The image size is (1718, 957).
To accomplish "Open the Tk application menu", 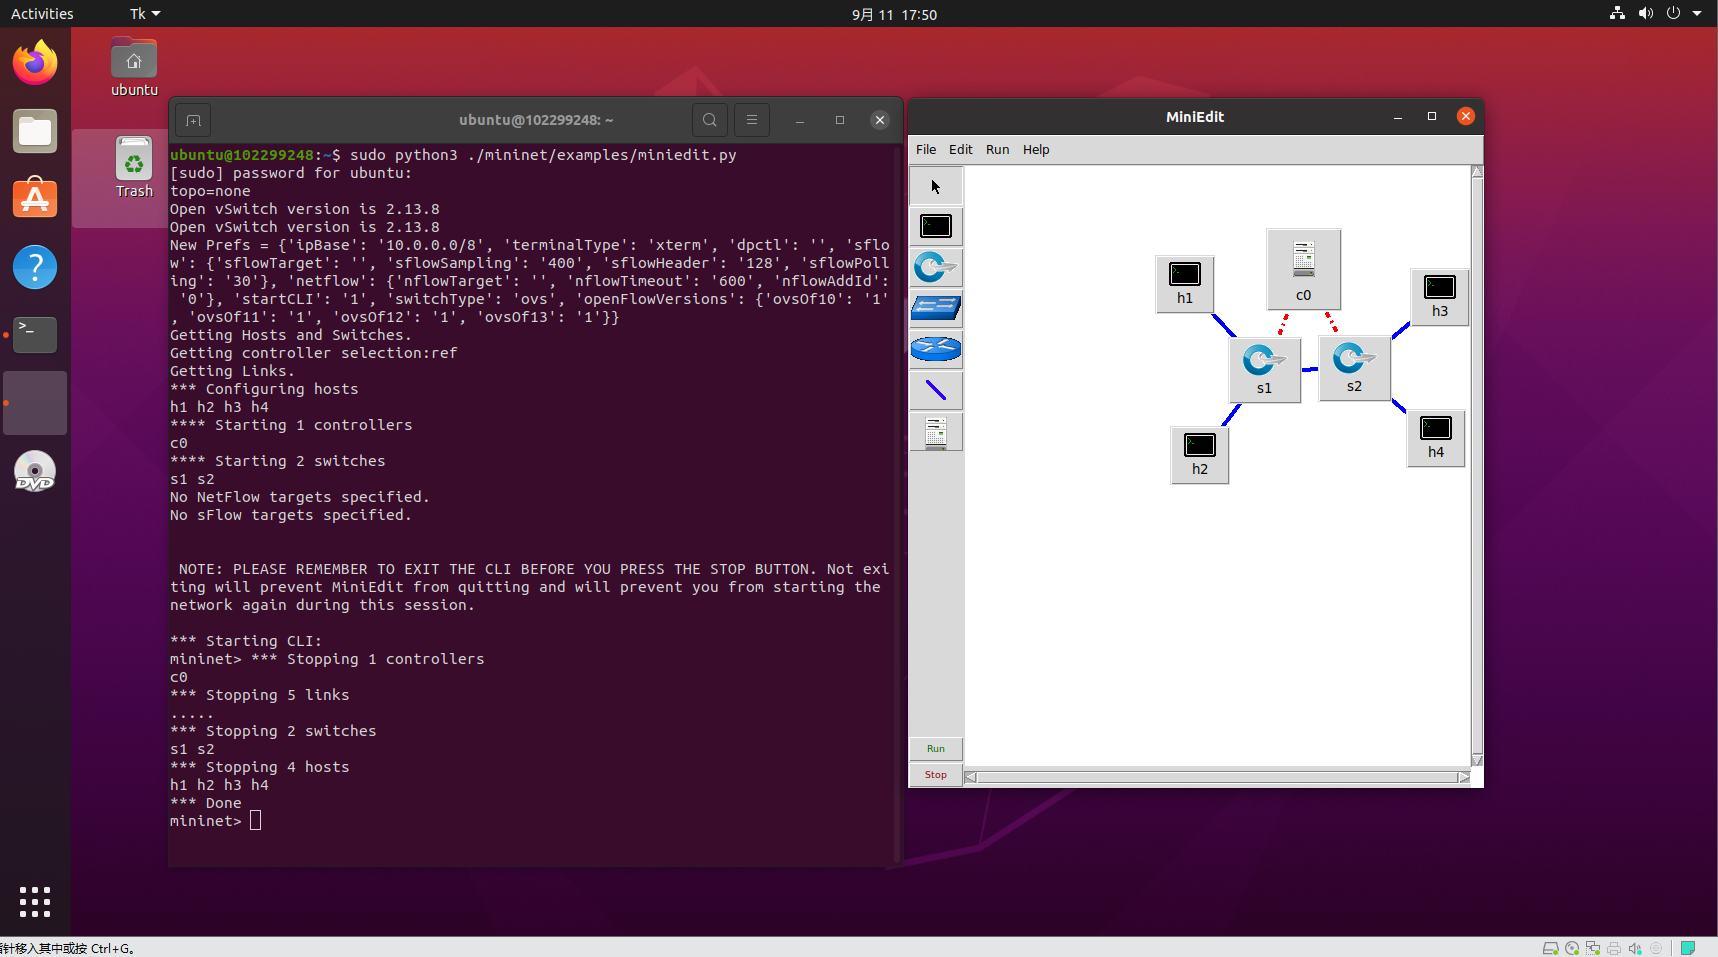I will [x=145, y=14].
